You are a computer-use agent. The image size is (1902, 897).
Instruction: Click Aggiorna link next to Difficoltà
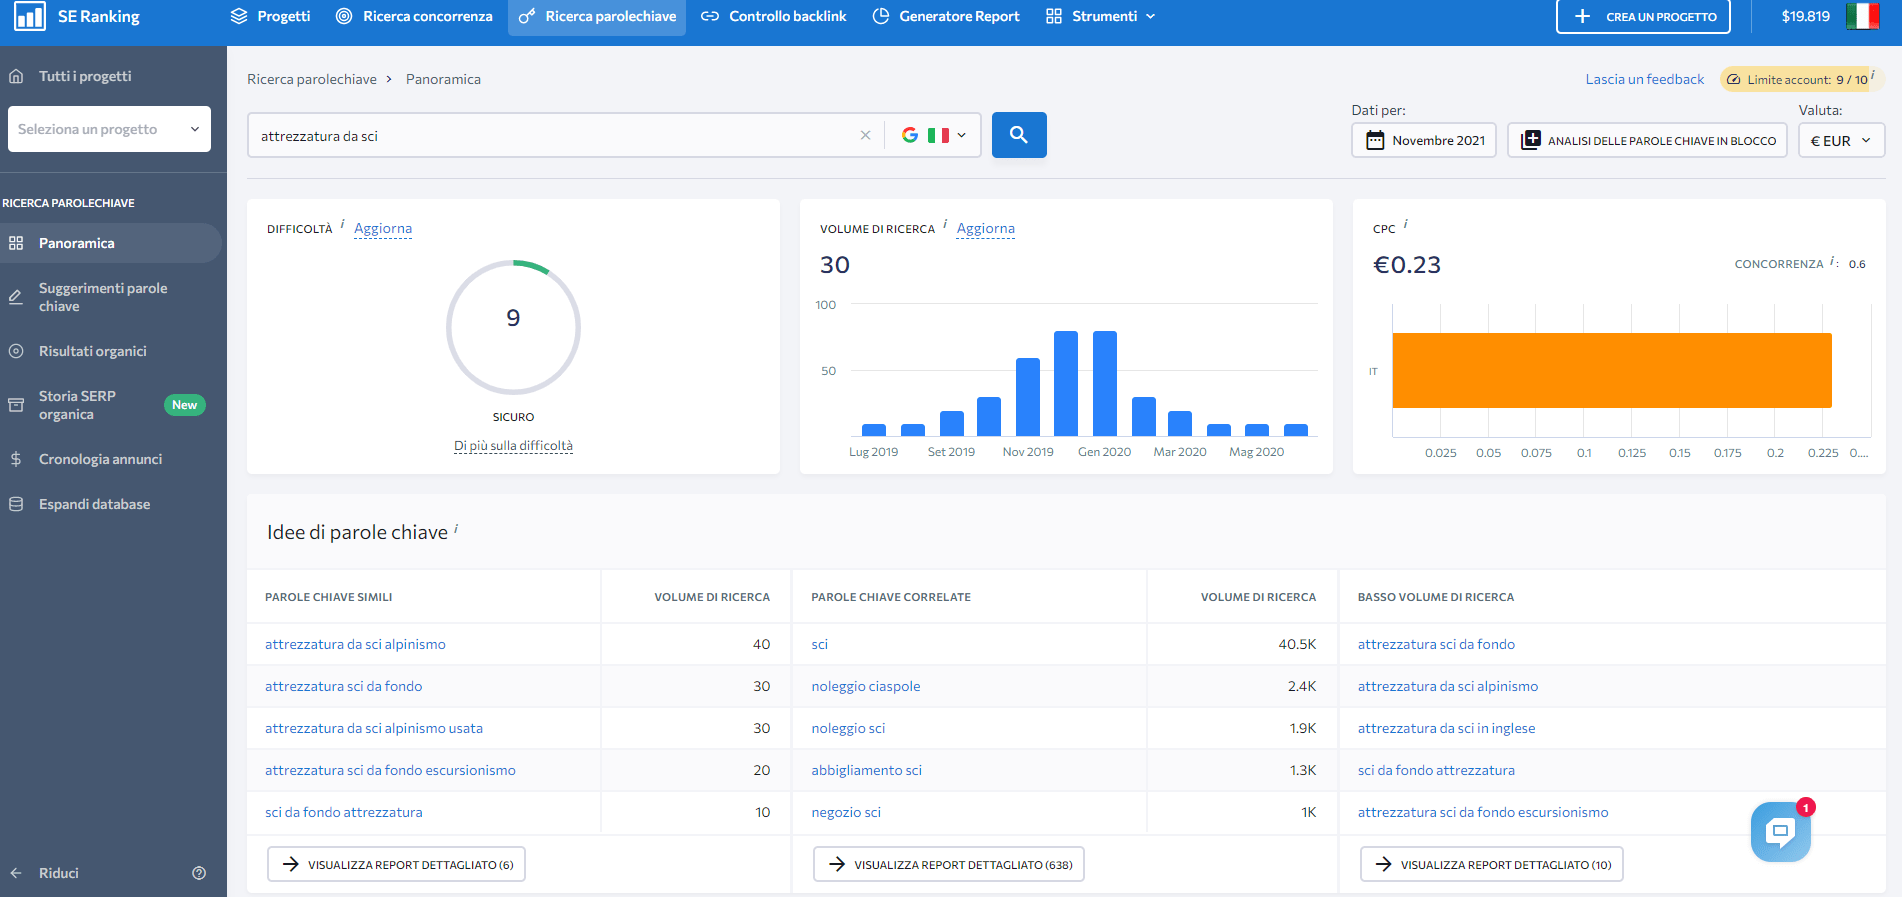pyautogui.click(x=383, y=228)
